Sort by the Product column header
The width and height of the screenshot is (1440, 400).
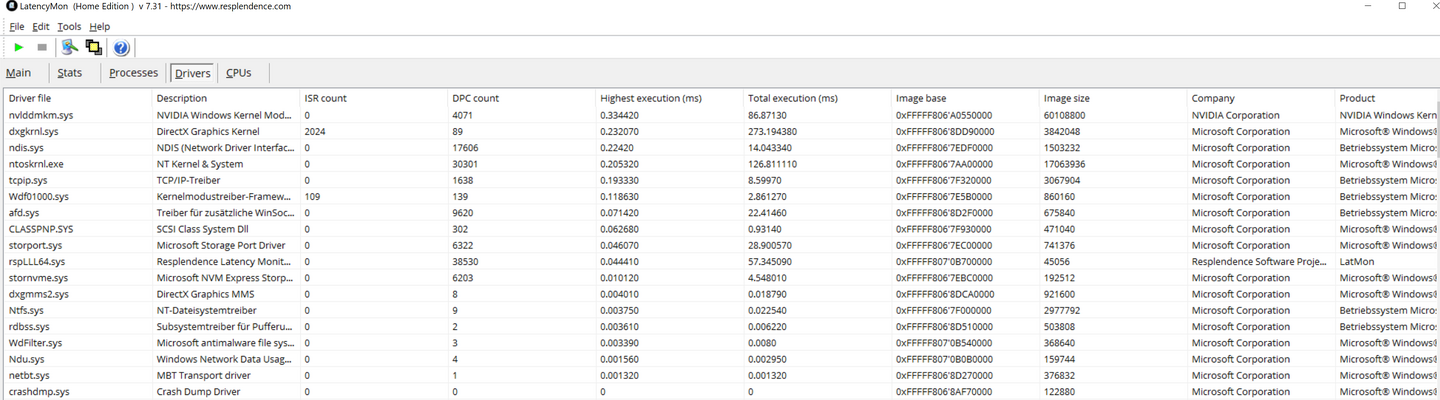tap(1387, 98)
